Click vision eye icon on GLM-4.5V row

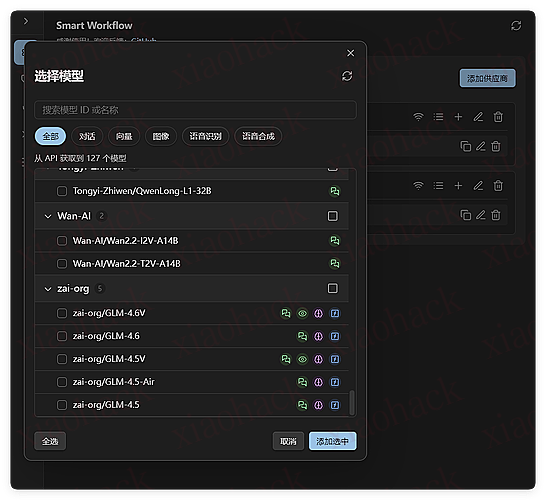coord(302,359)
